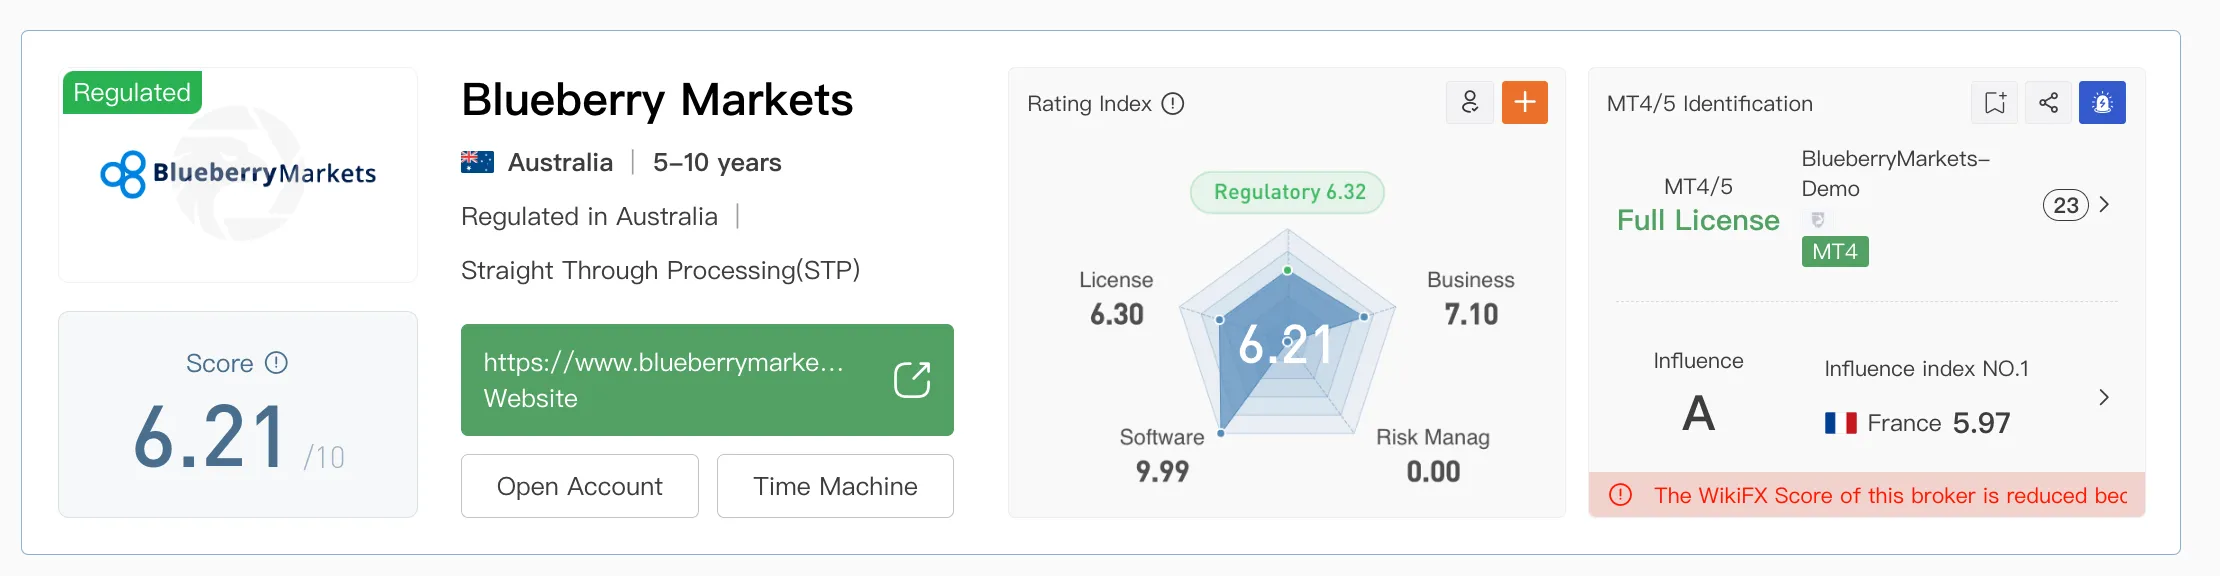Click the Regulatory 6.32 badge
This screenshot has width=2220, height=576.
(1288, 192)
